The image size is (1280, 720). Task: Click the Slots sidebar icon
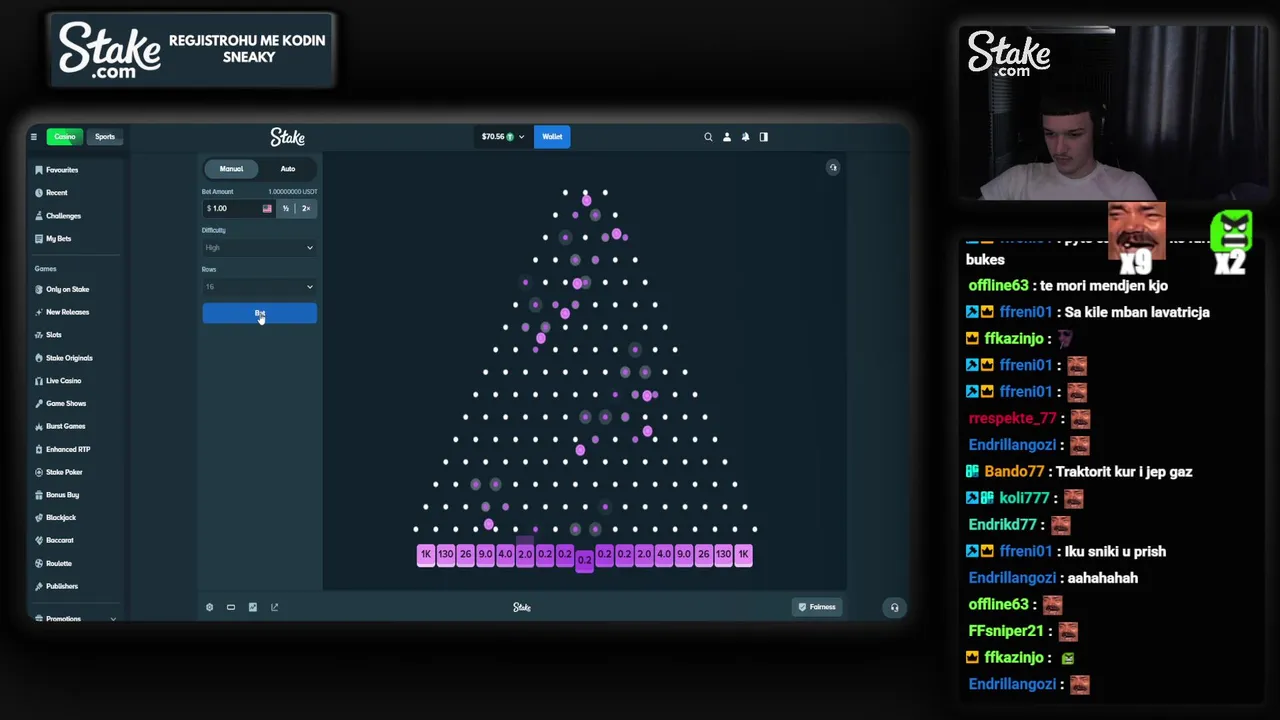pos(39,335)
